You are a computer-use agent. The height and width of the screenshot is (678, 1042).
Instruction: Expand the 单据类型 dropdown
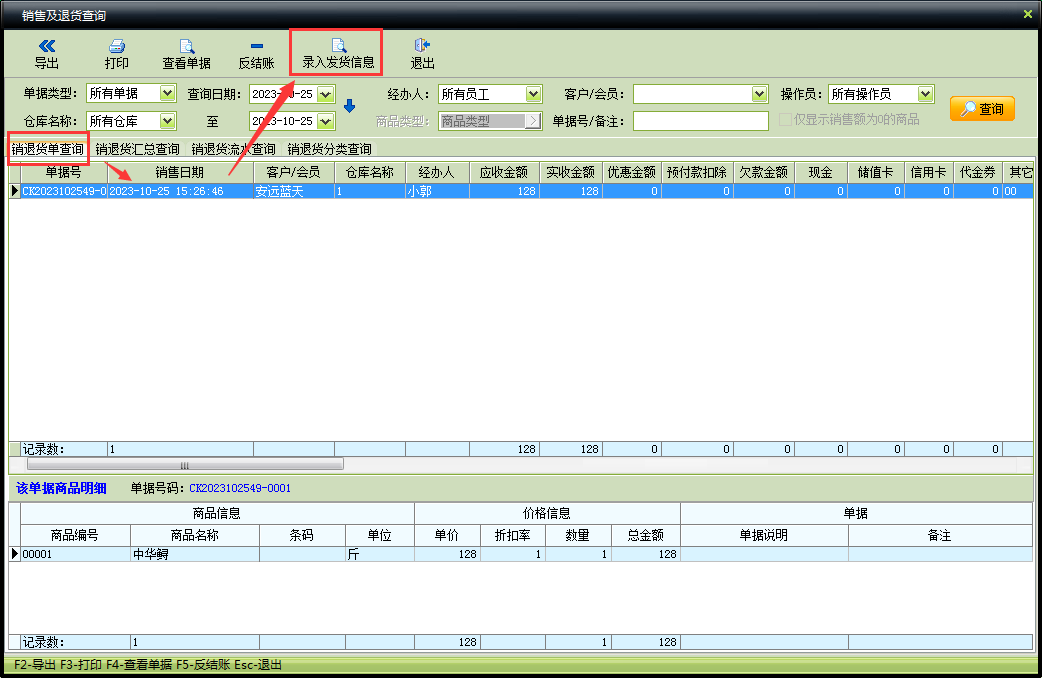coord(168,94)
